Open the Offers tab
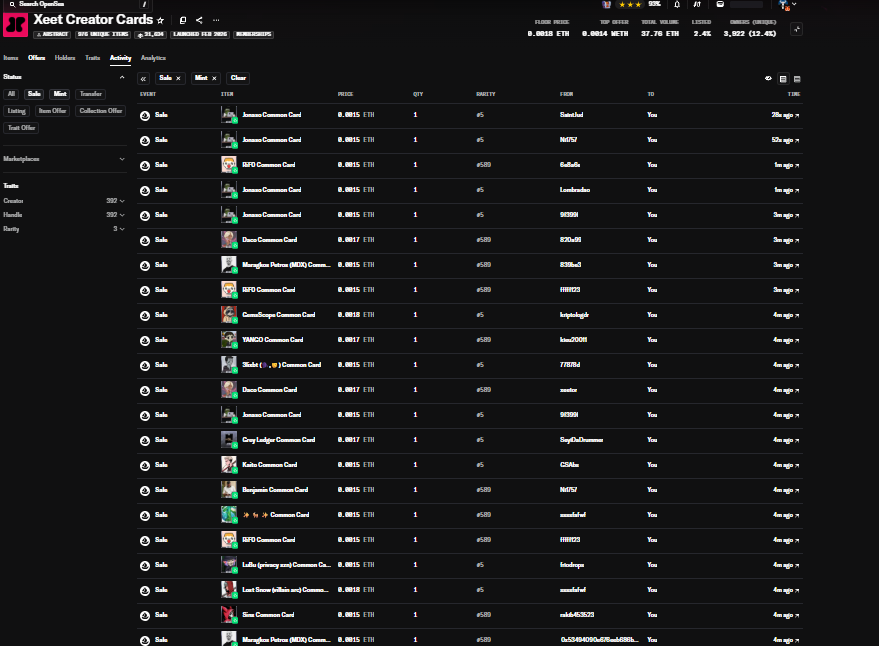Image resolution: width=879 pixels, height=646 pixels. pos(36,58)
